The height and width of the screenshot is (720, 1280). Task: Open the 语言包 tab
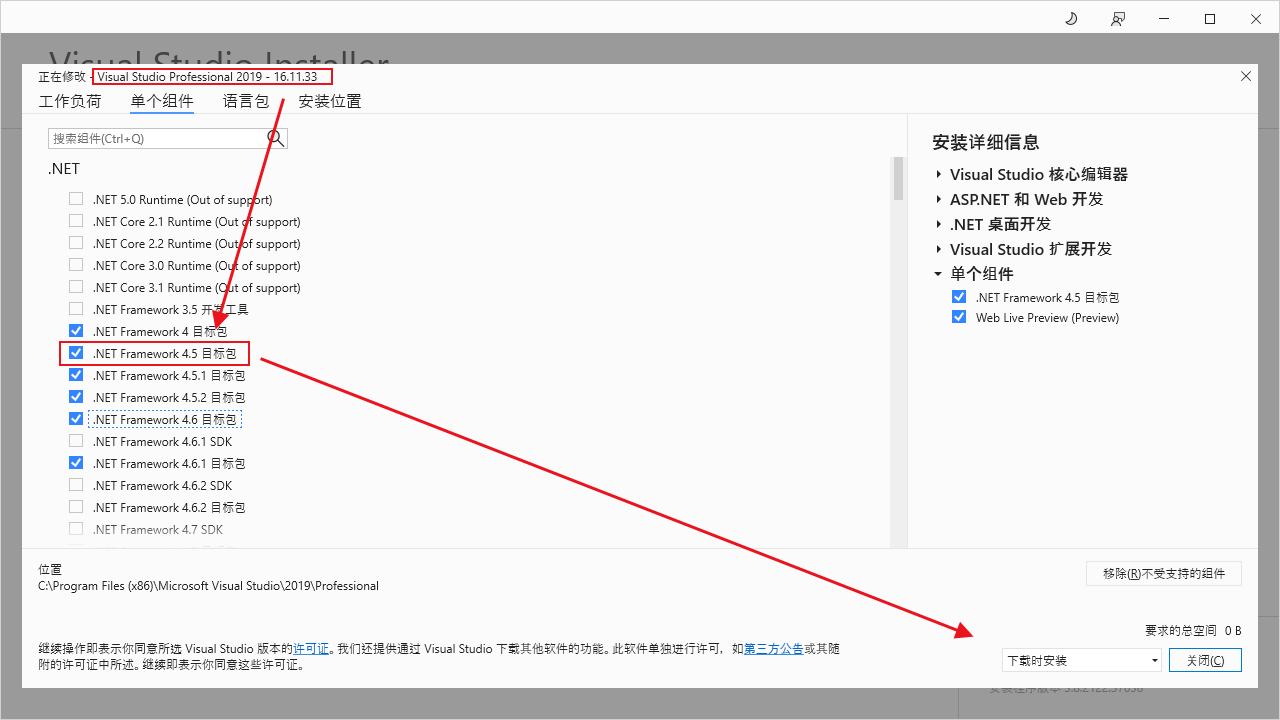246,101
